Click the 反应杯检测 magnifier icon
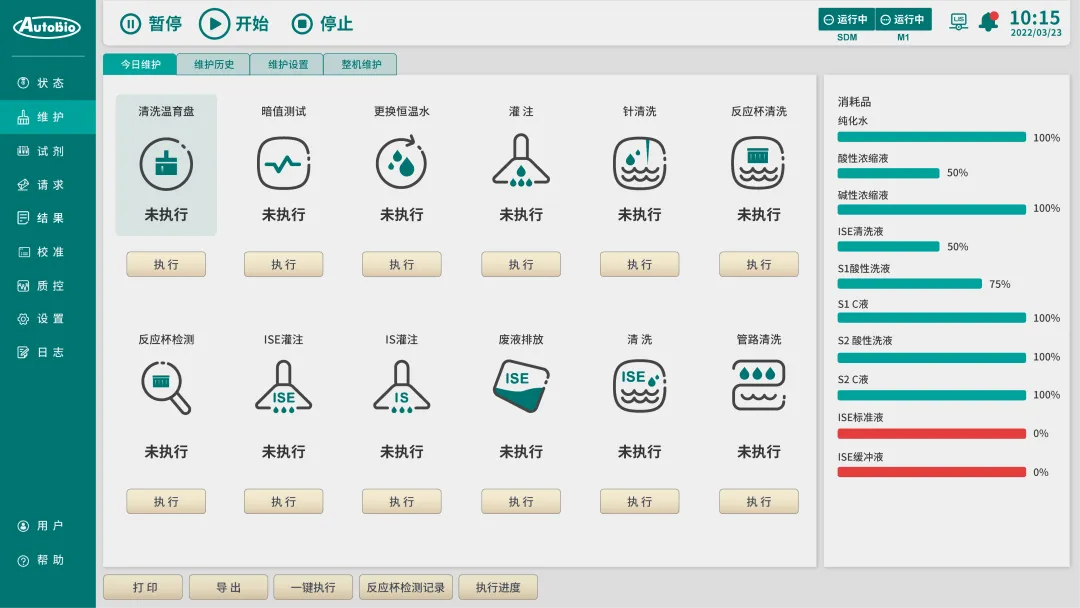This screenshot has height=608, width=1080. click(x=166, y=388)
